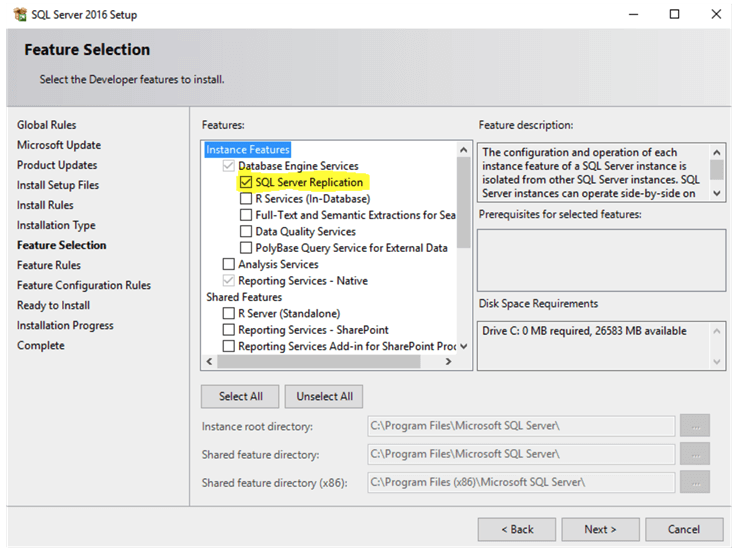Toggle Reporting Services - Native checkbox
The image size is (738, 559).
(229, 280)
